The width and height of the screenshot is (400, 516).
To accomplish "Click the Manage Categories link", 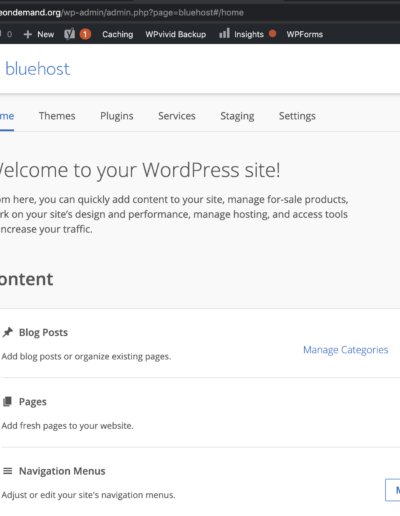I will 346,350.
